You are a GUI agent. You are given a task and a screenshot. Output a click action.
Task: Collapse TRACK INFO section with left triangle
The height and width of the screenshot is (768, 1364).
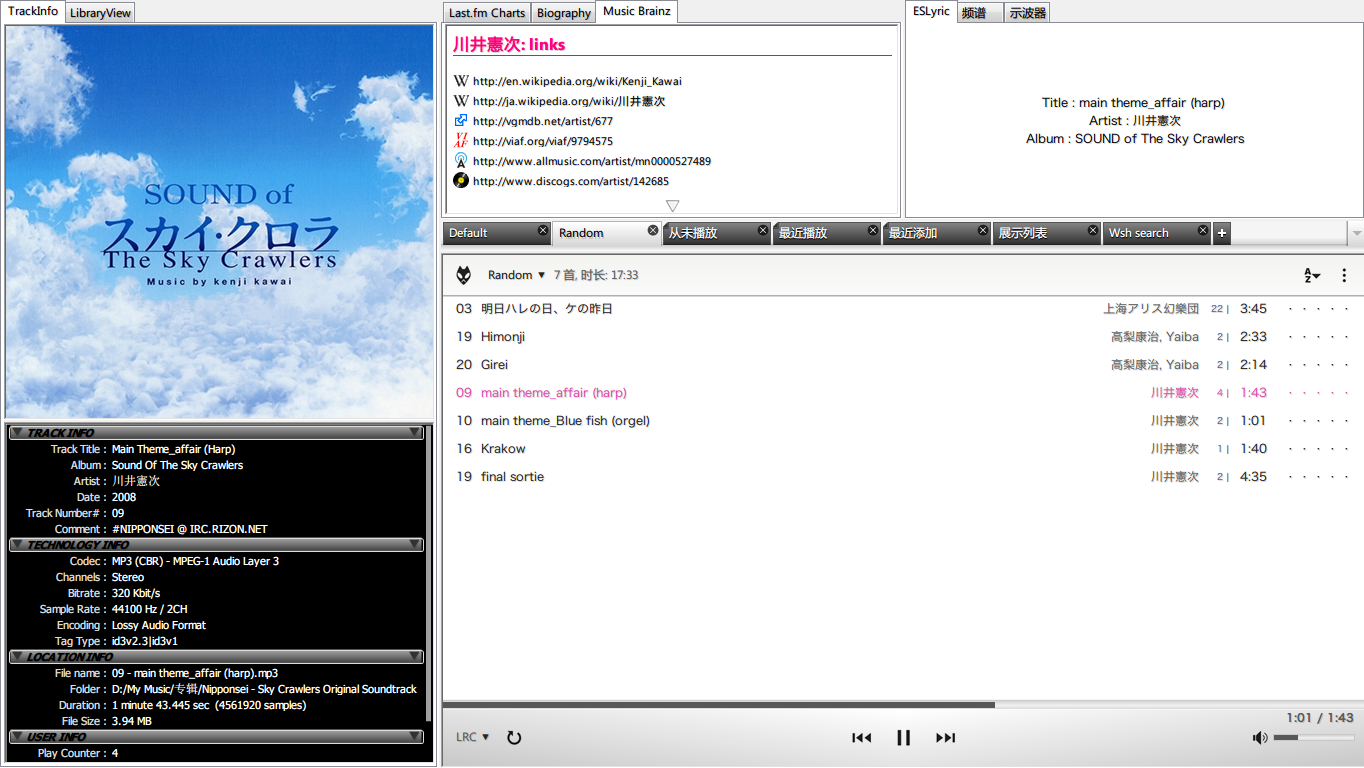17,433
